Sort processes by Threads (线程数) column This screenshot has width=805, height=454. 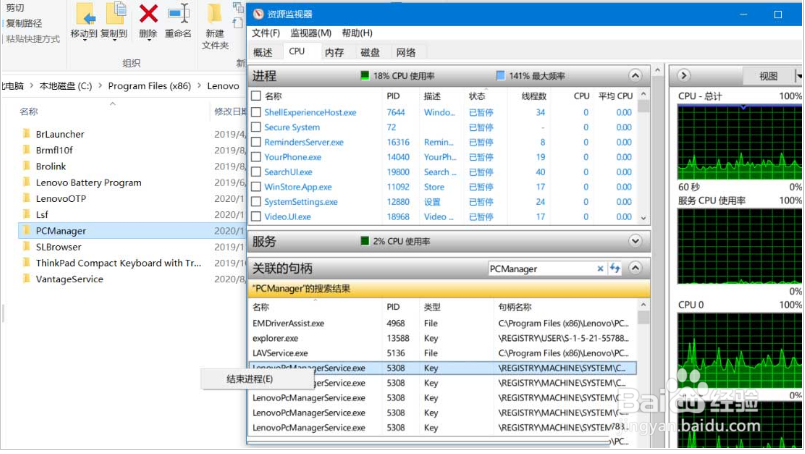(534, 96)
